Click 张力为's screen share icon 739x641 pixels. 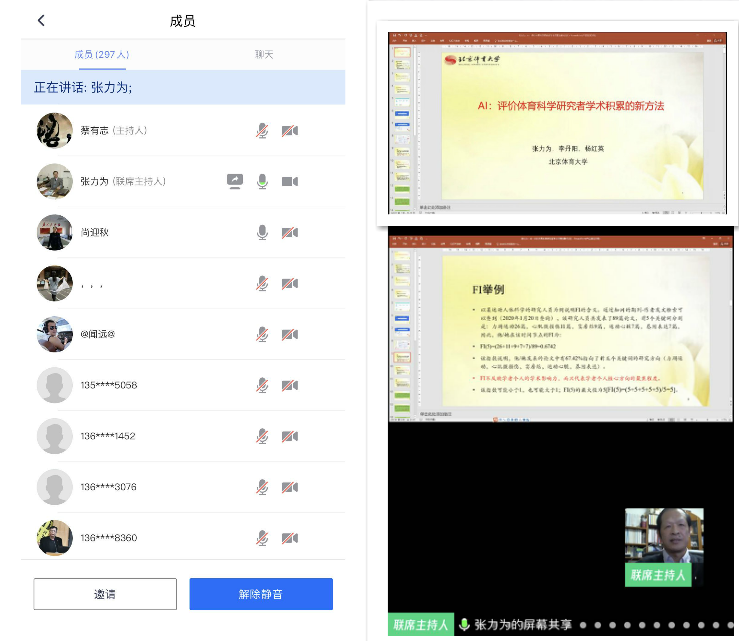[x=234, y=181]
